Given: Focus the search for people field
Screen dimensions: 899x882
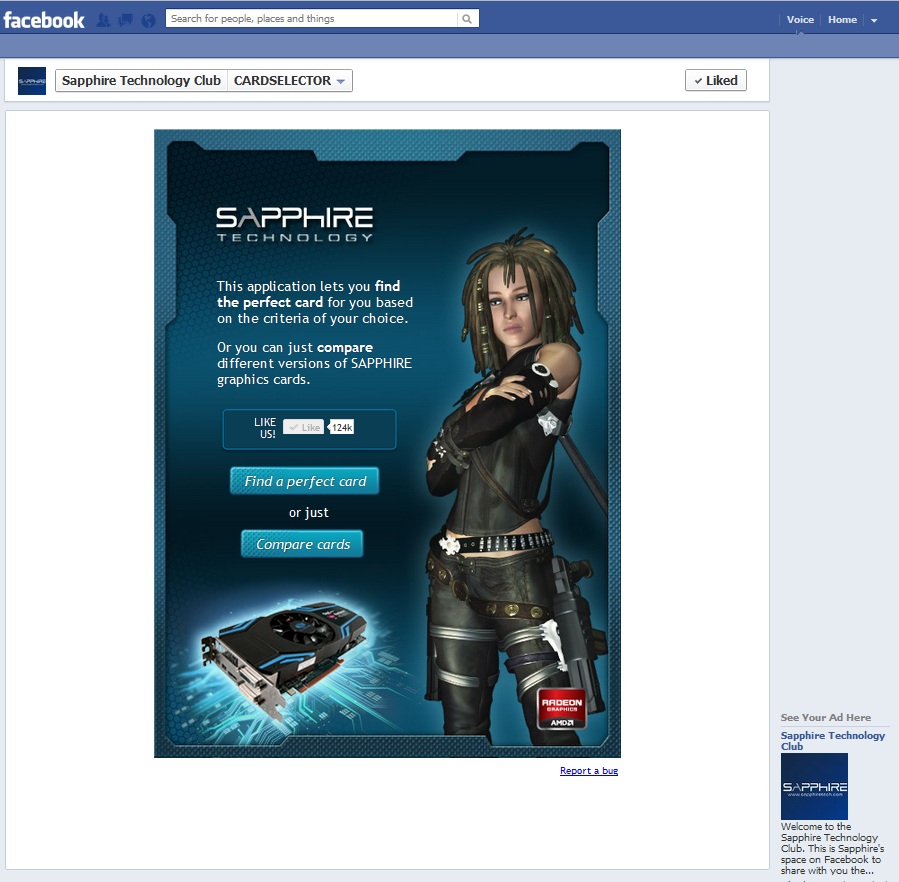Looking at the screenshot, I should pos(312,18).
